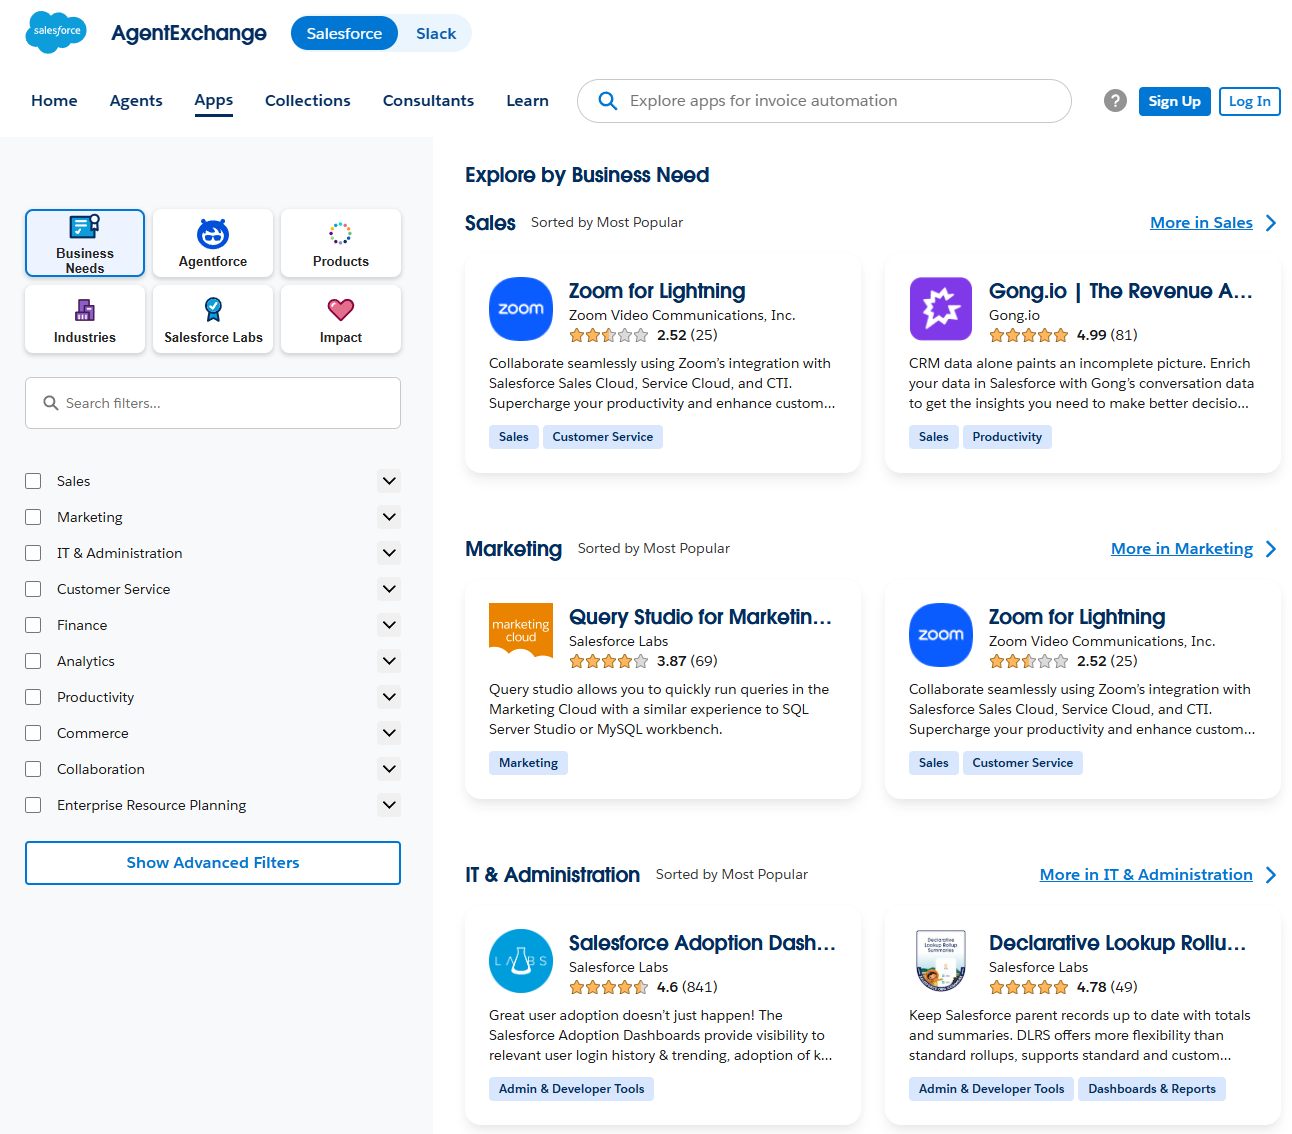The image size is (1292, 1134).
Task: Check the Productivity filter checkbox
Action: (x=33, y=697)
